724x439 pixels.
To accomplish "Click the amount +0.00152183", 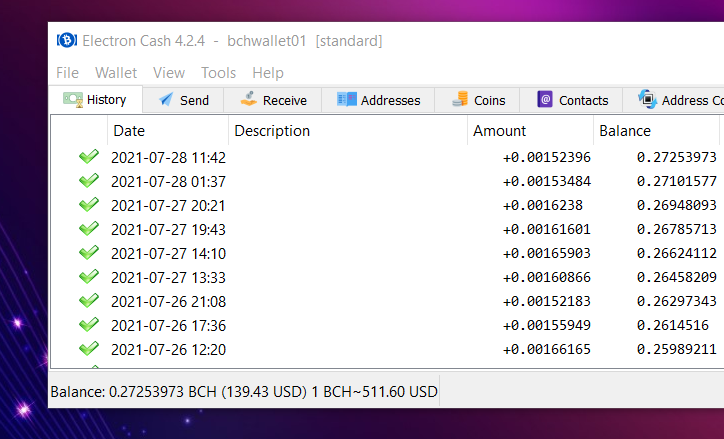I will (547, 301).
